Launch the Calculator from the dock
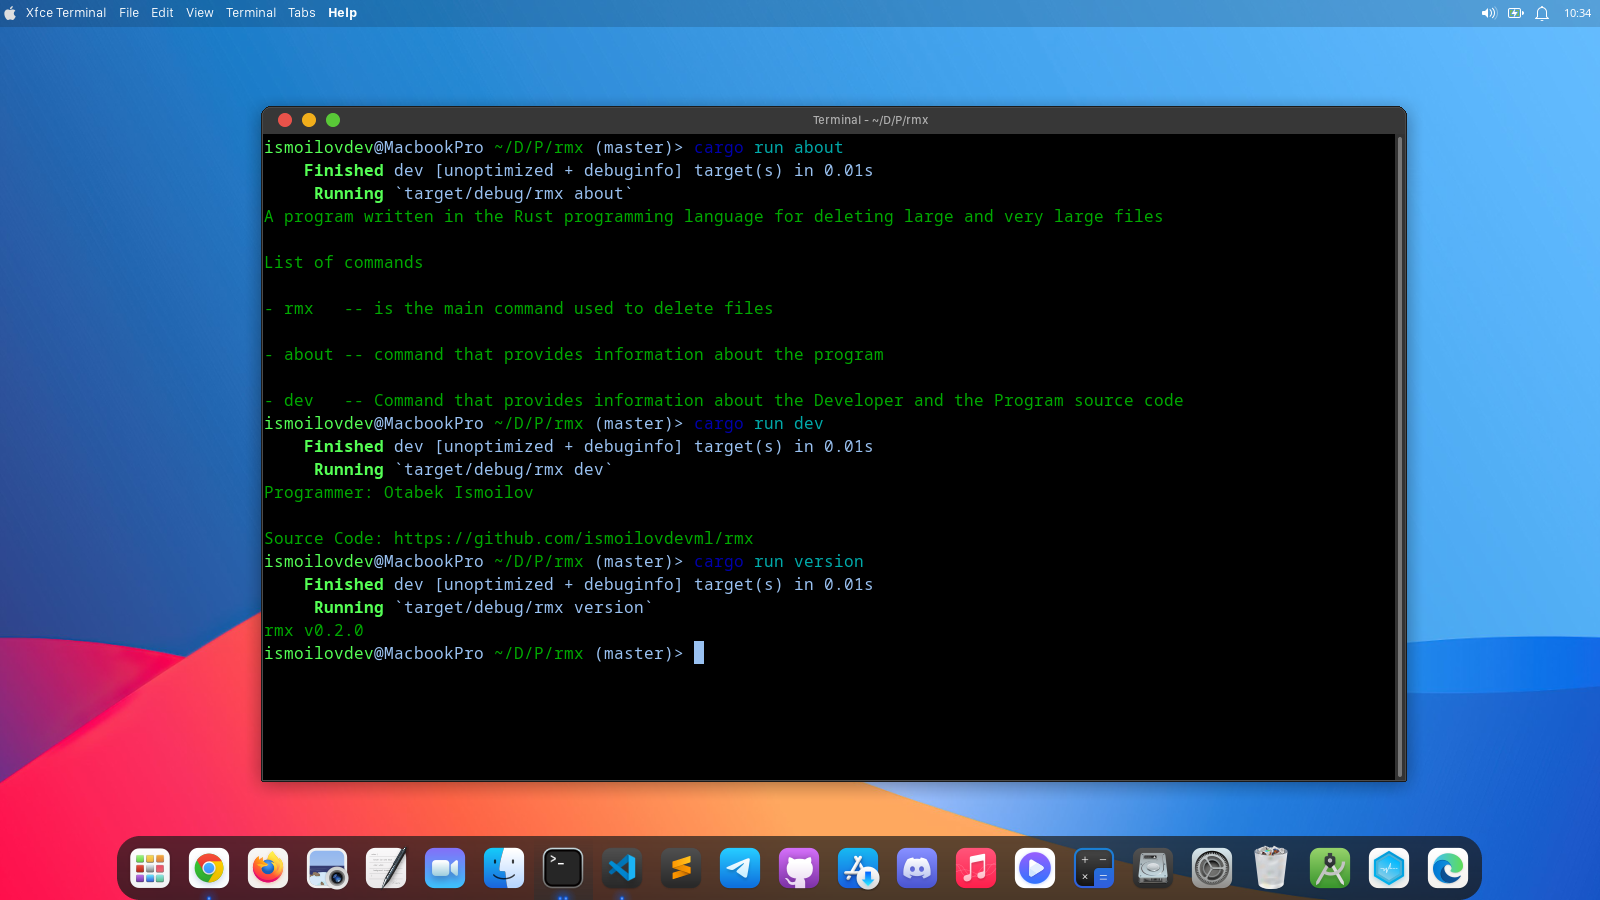This screenshot has width=1600, height=900. tap(1094, 868)
